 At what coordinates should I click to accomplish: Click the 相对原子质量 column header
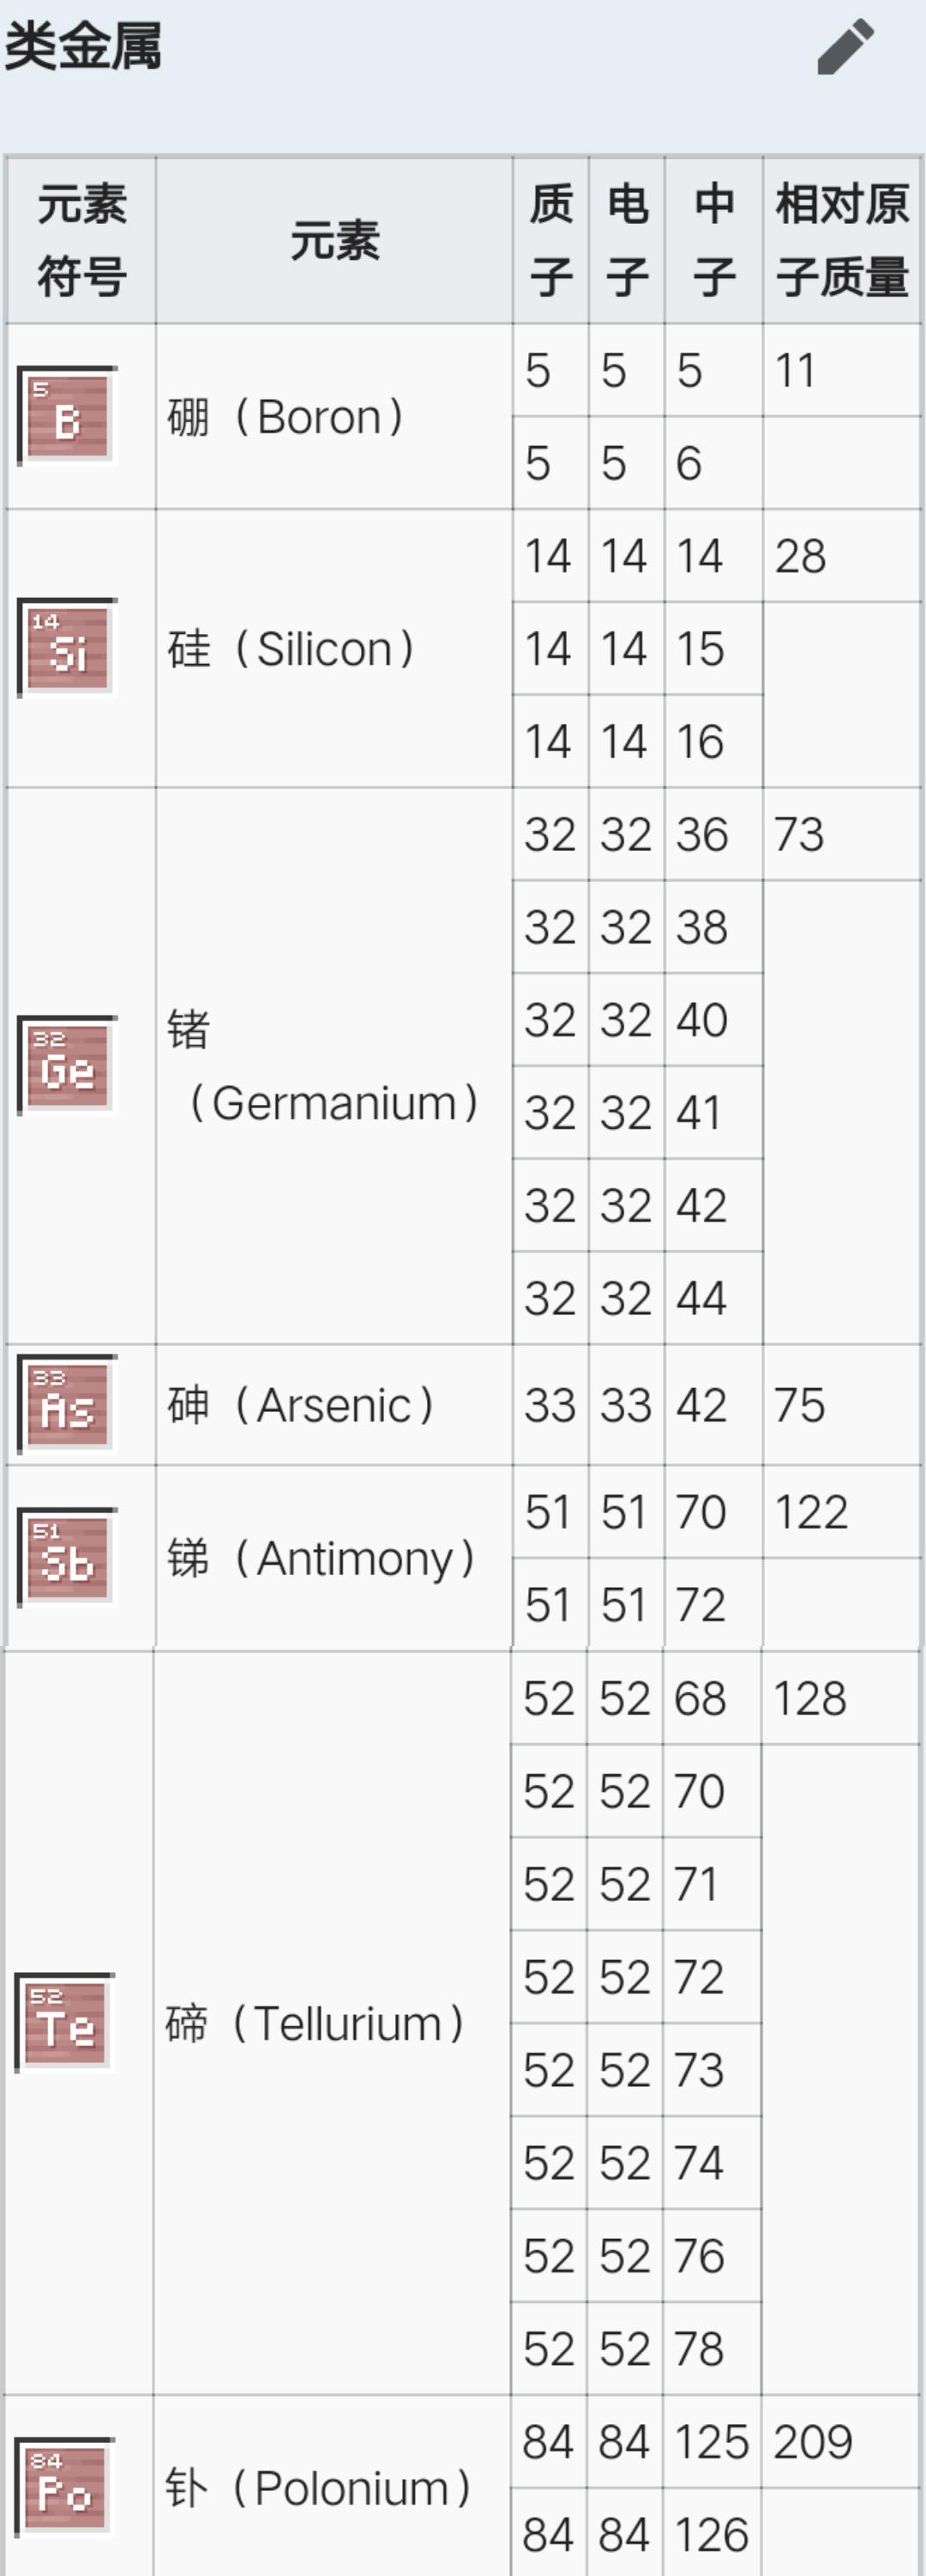pyautogui.click(x=842, y=240)
